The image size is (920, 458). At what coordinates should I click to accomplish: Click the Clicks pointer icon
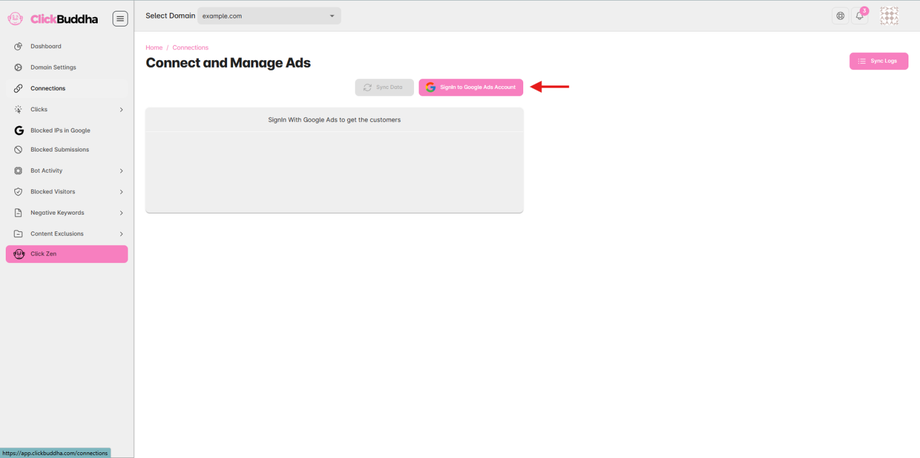18,110
